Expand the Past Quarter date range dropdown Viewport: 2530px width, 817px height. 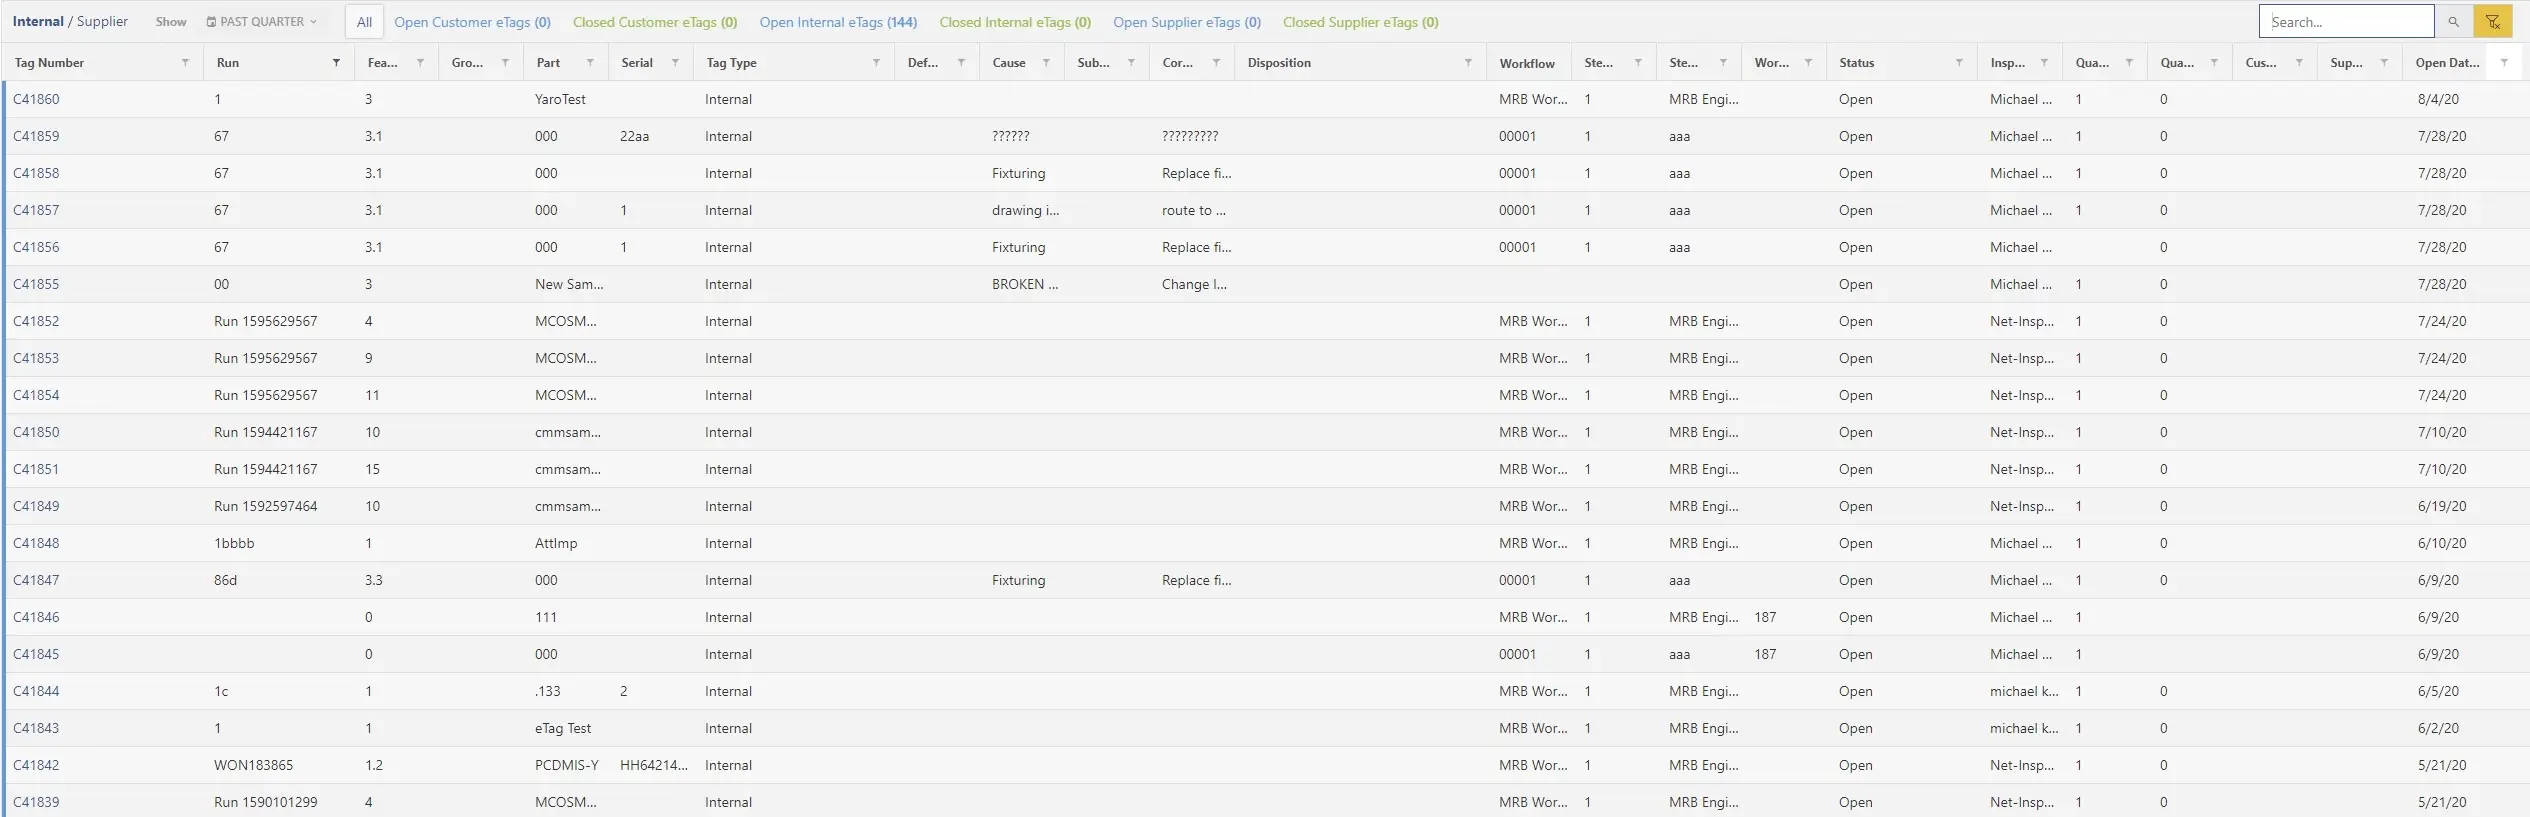(x=262, y=22)
